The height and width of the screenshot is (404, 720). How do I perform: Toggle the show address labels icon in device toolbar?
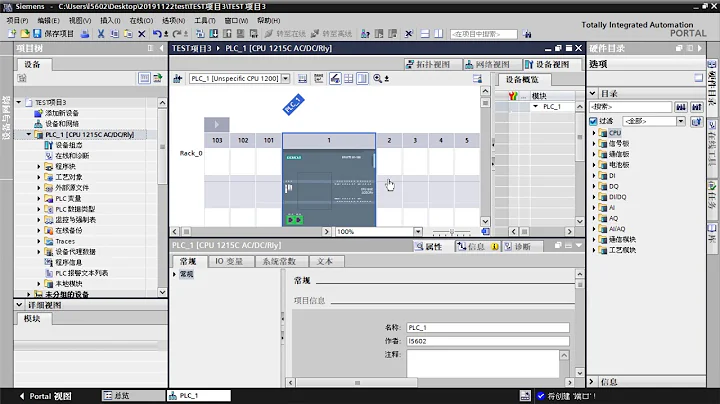pos(335,79)
